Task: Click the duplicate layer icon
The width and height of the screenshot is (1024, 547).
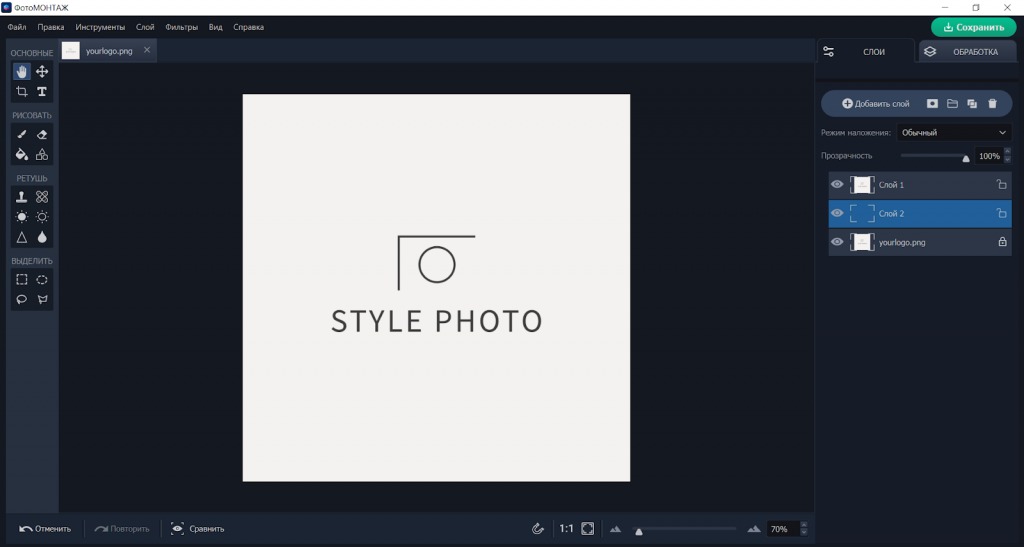Action: [x=972, y=103]
